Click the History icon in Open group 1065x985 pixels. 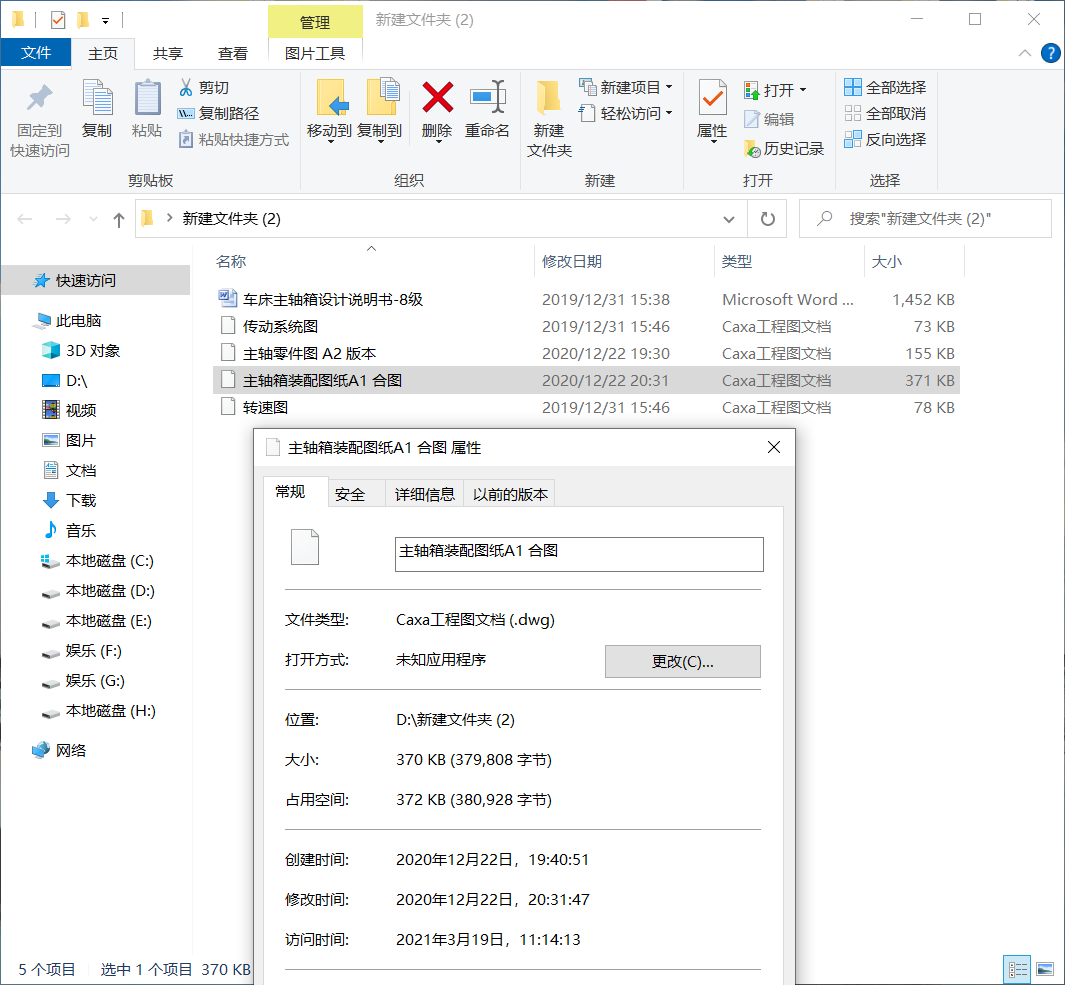pos(753,149)
